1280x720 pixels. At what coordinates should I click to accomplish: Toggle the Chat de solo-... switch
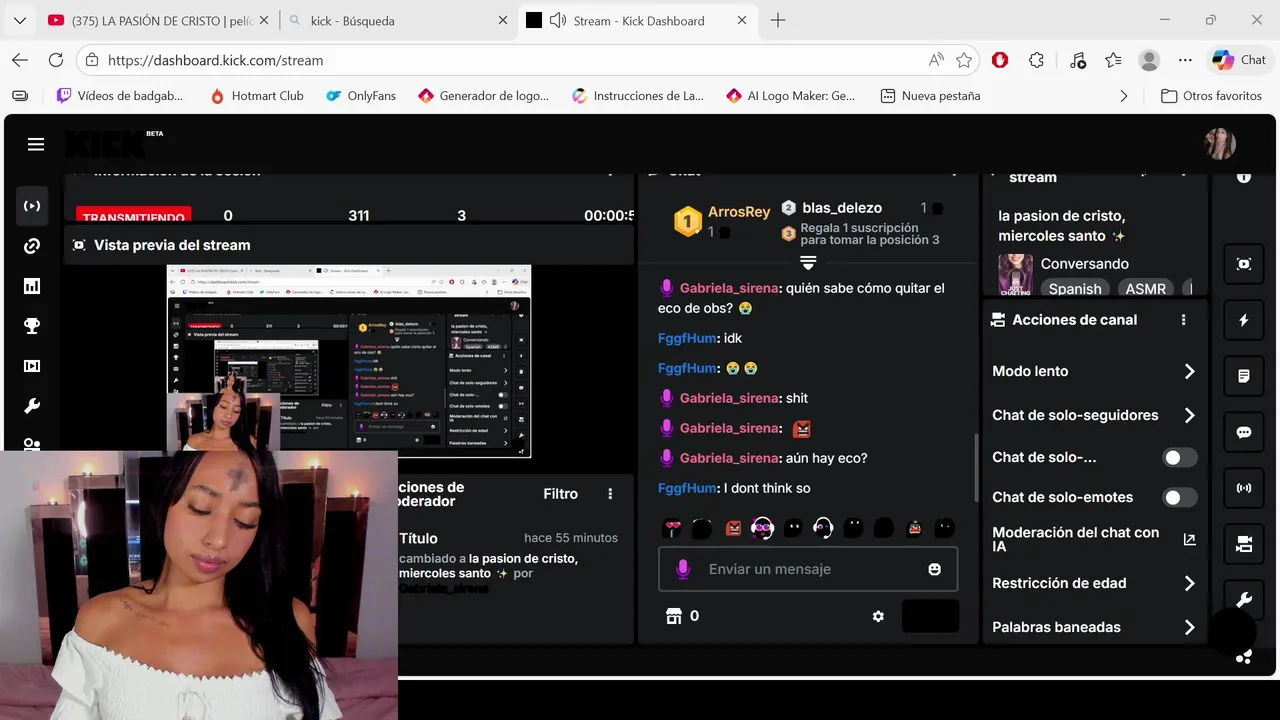1180,457
